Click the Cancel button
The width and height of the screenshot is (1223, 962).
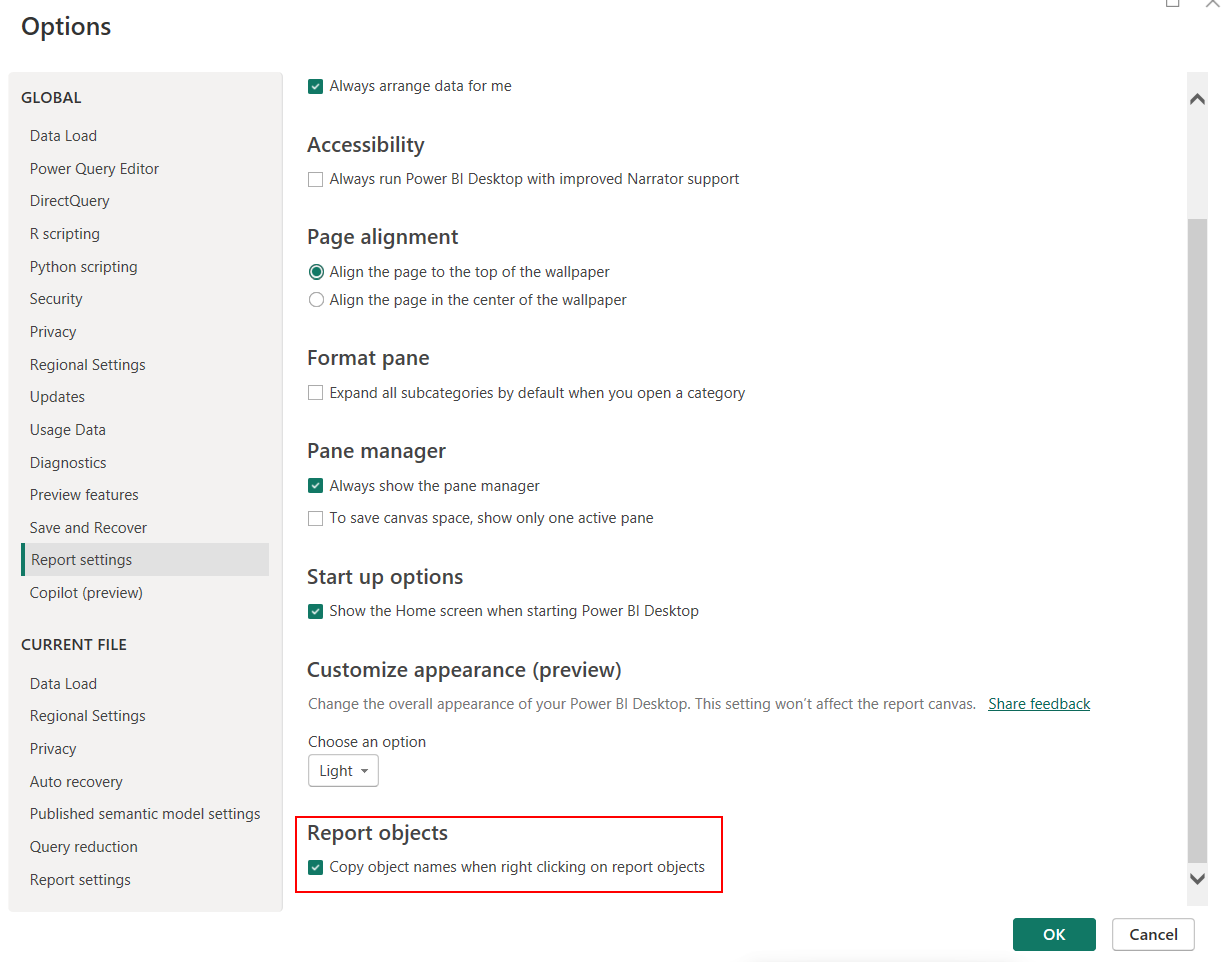point(1153,934)
